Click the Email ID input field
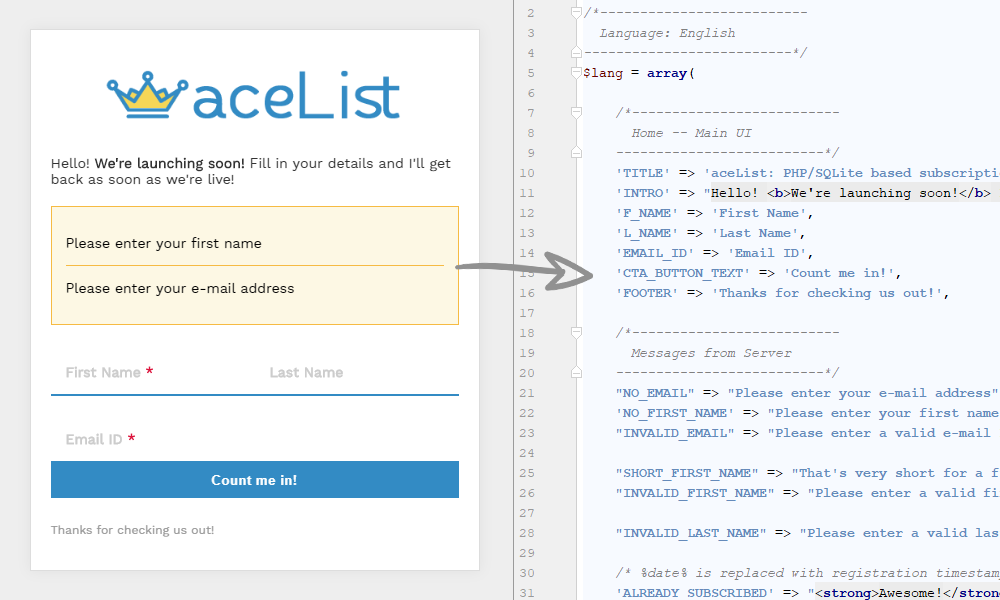Image resolution: width=1000 pixels, height=600 pixels. [254, 439]
